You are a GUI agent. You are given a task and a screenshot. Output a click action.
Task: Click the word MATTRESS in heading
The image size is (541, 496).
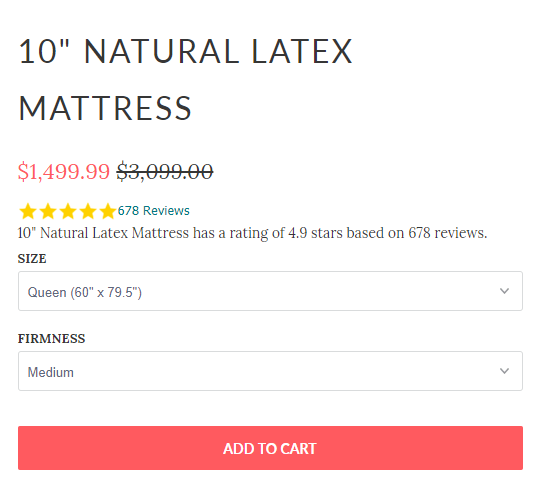(x=105, y=108)
